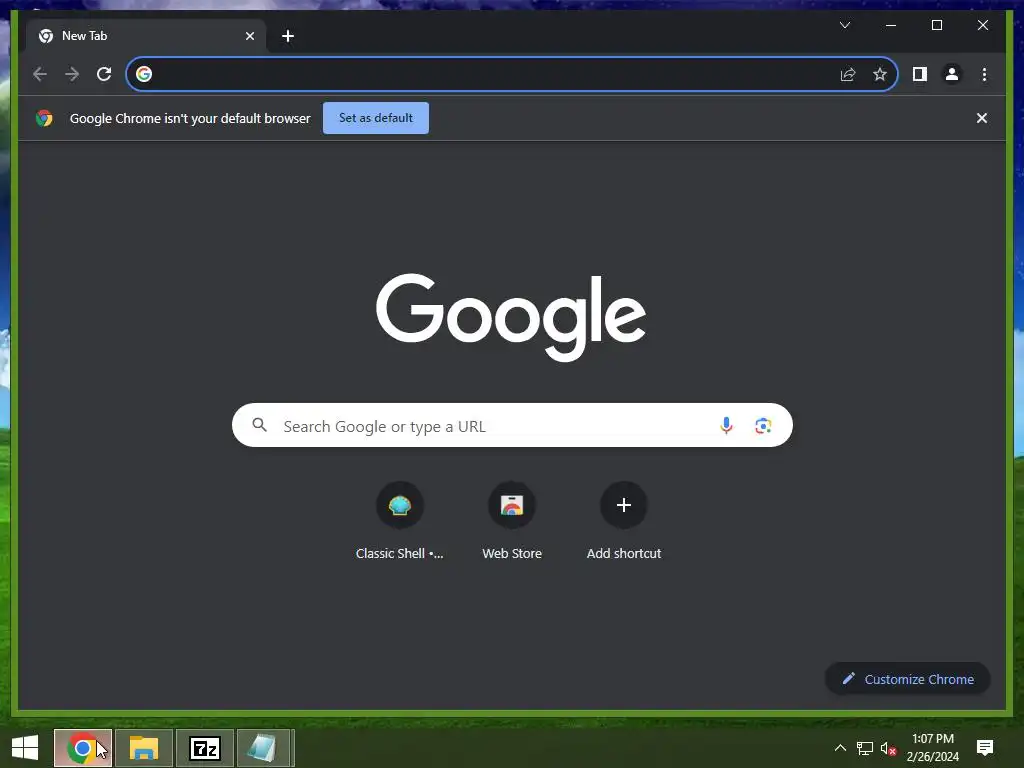Open the tab search chevron
This screenshot has height=768, width=1024.
[844, 25]
